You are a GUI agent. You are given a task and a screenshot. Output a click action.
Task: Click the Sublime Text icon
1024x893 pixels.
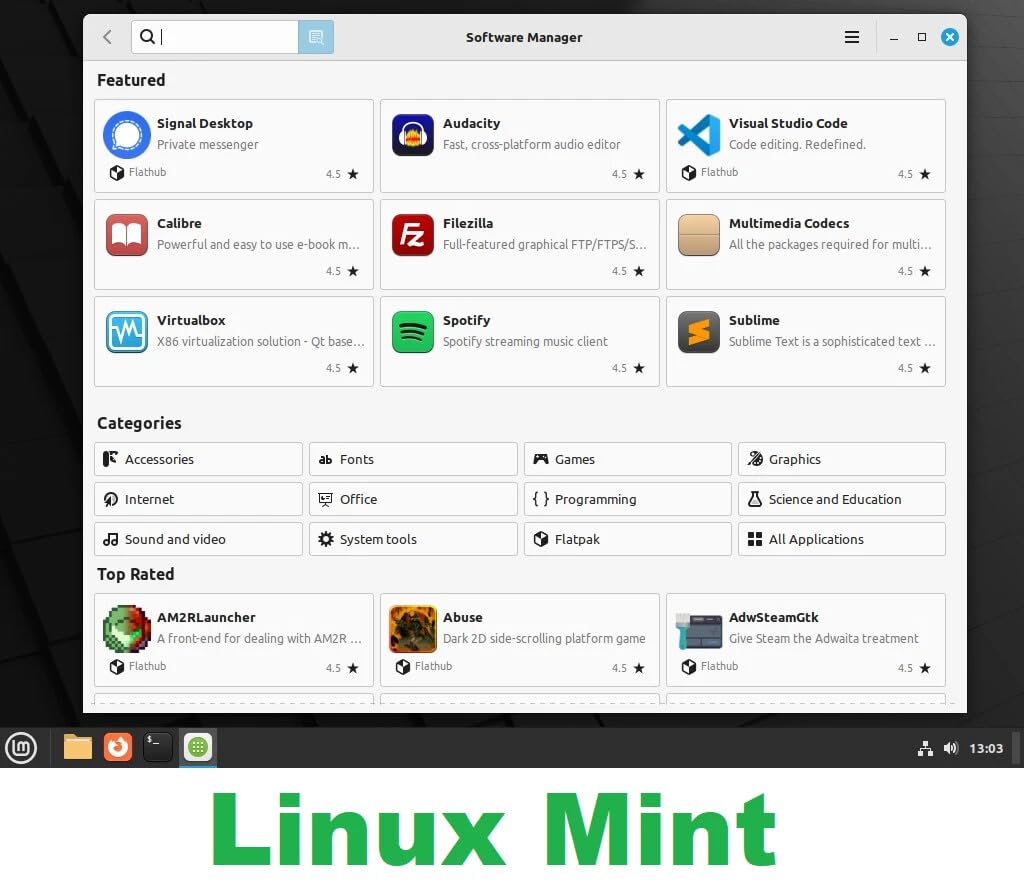coord(699,332)
